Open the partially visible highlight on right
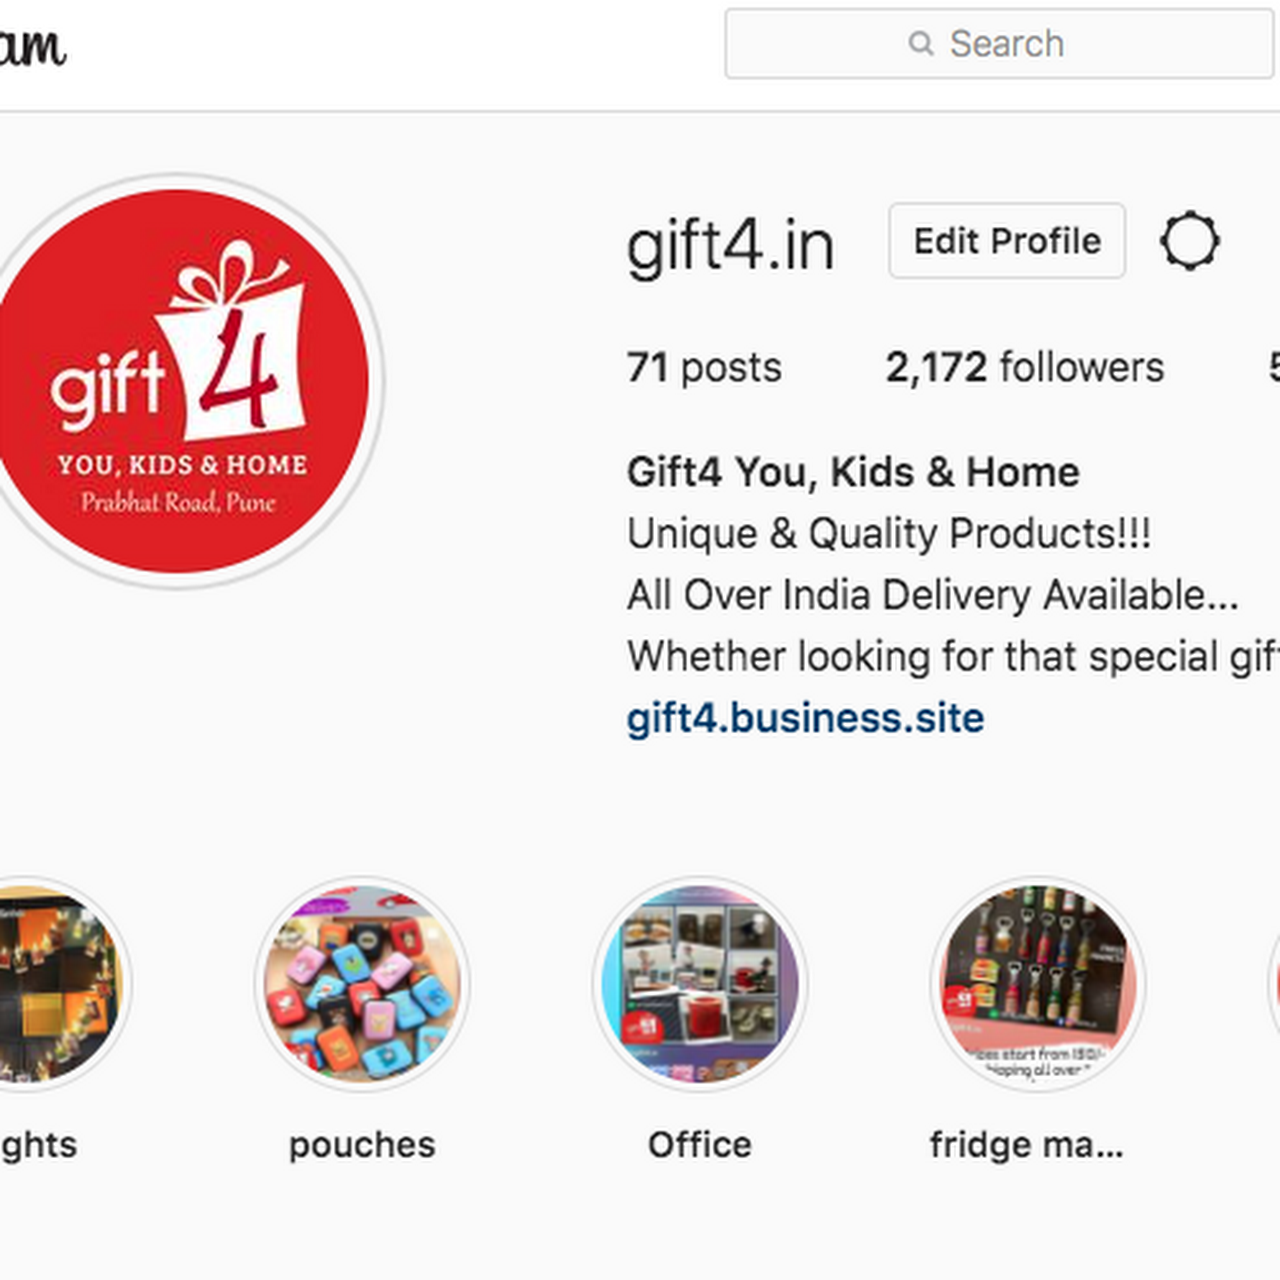 (1274, 985)
